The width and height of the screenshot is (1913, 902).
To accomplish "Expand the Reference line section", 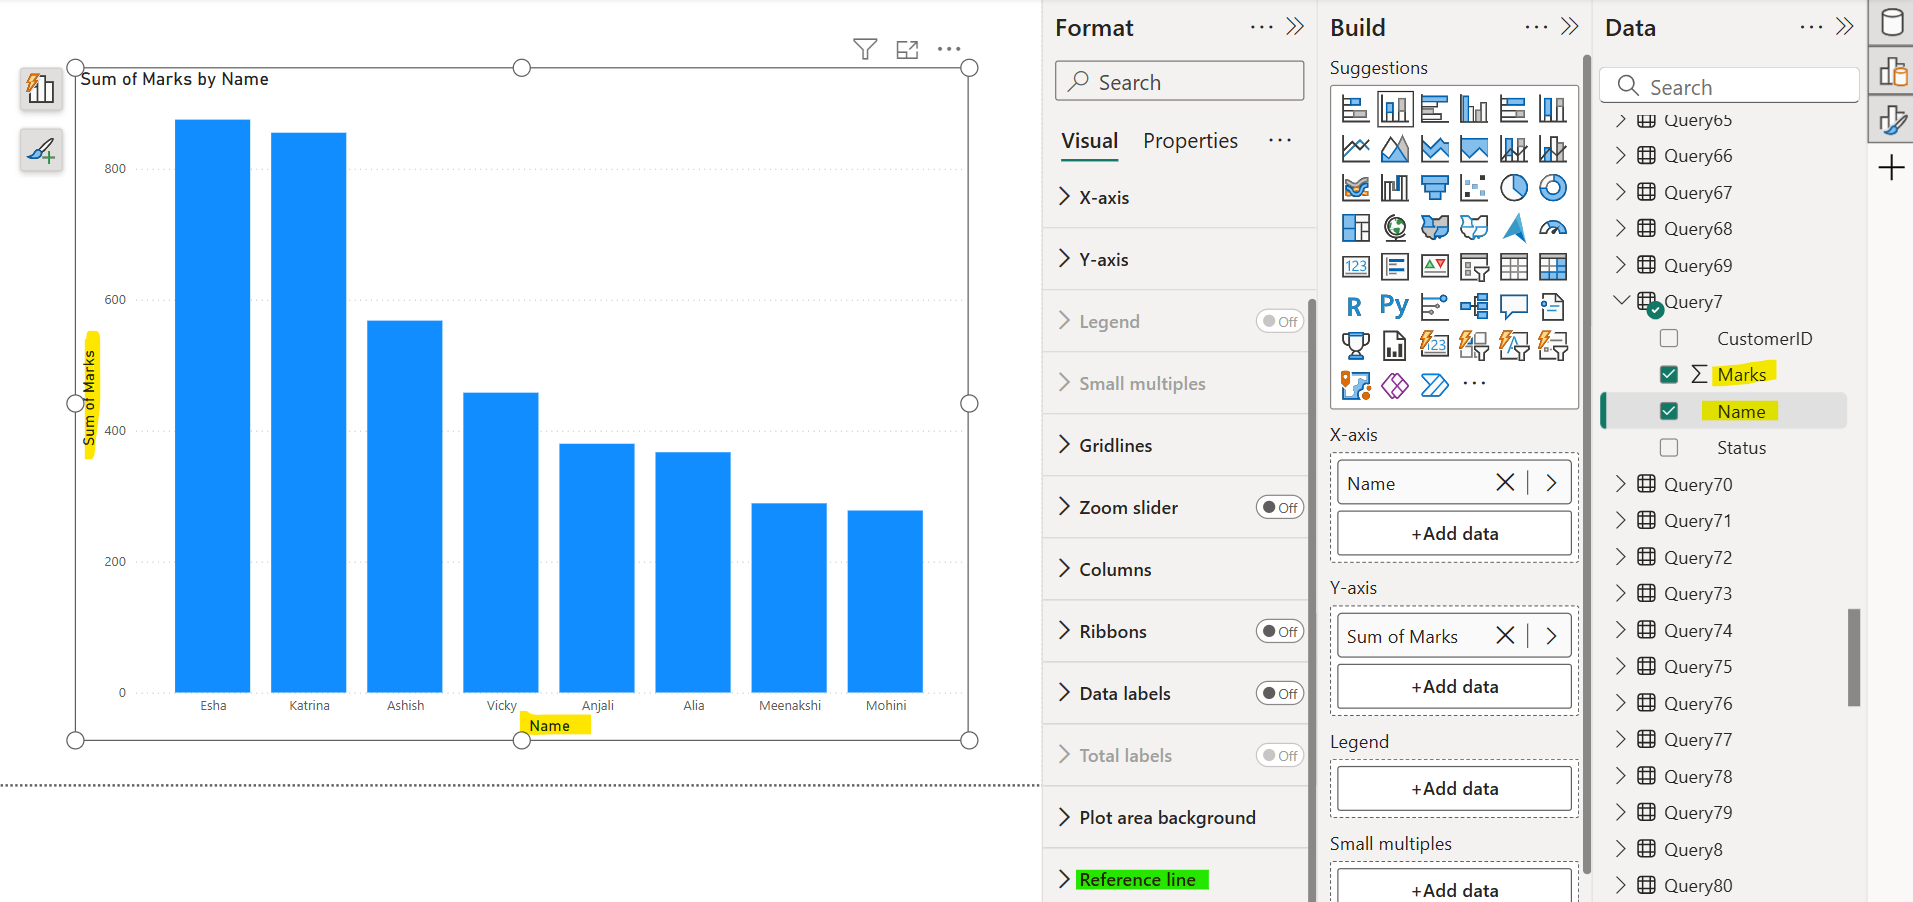I will coord(1063,878).
